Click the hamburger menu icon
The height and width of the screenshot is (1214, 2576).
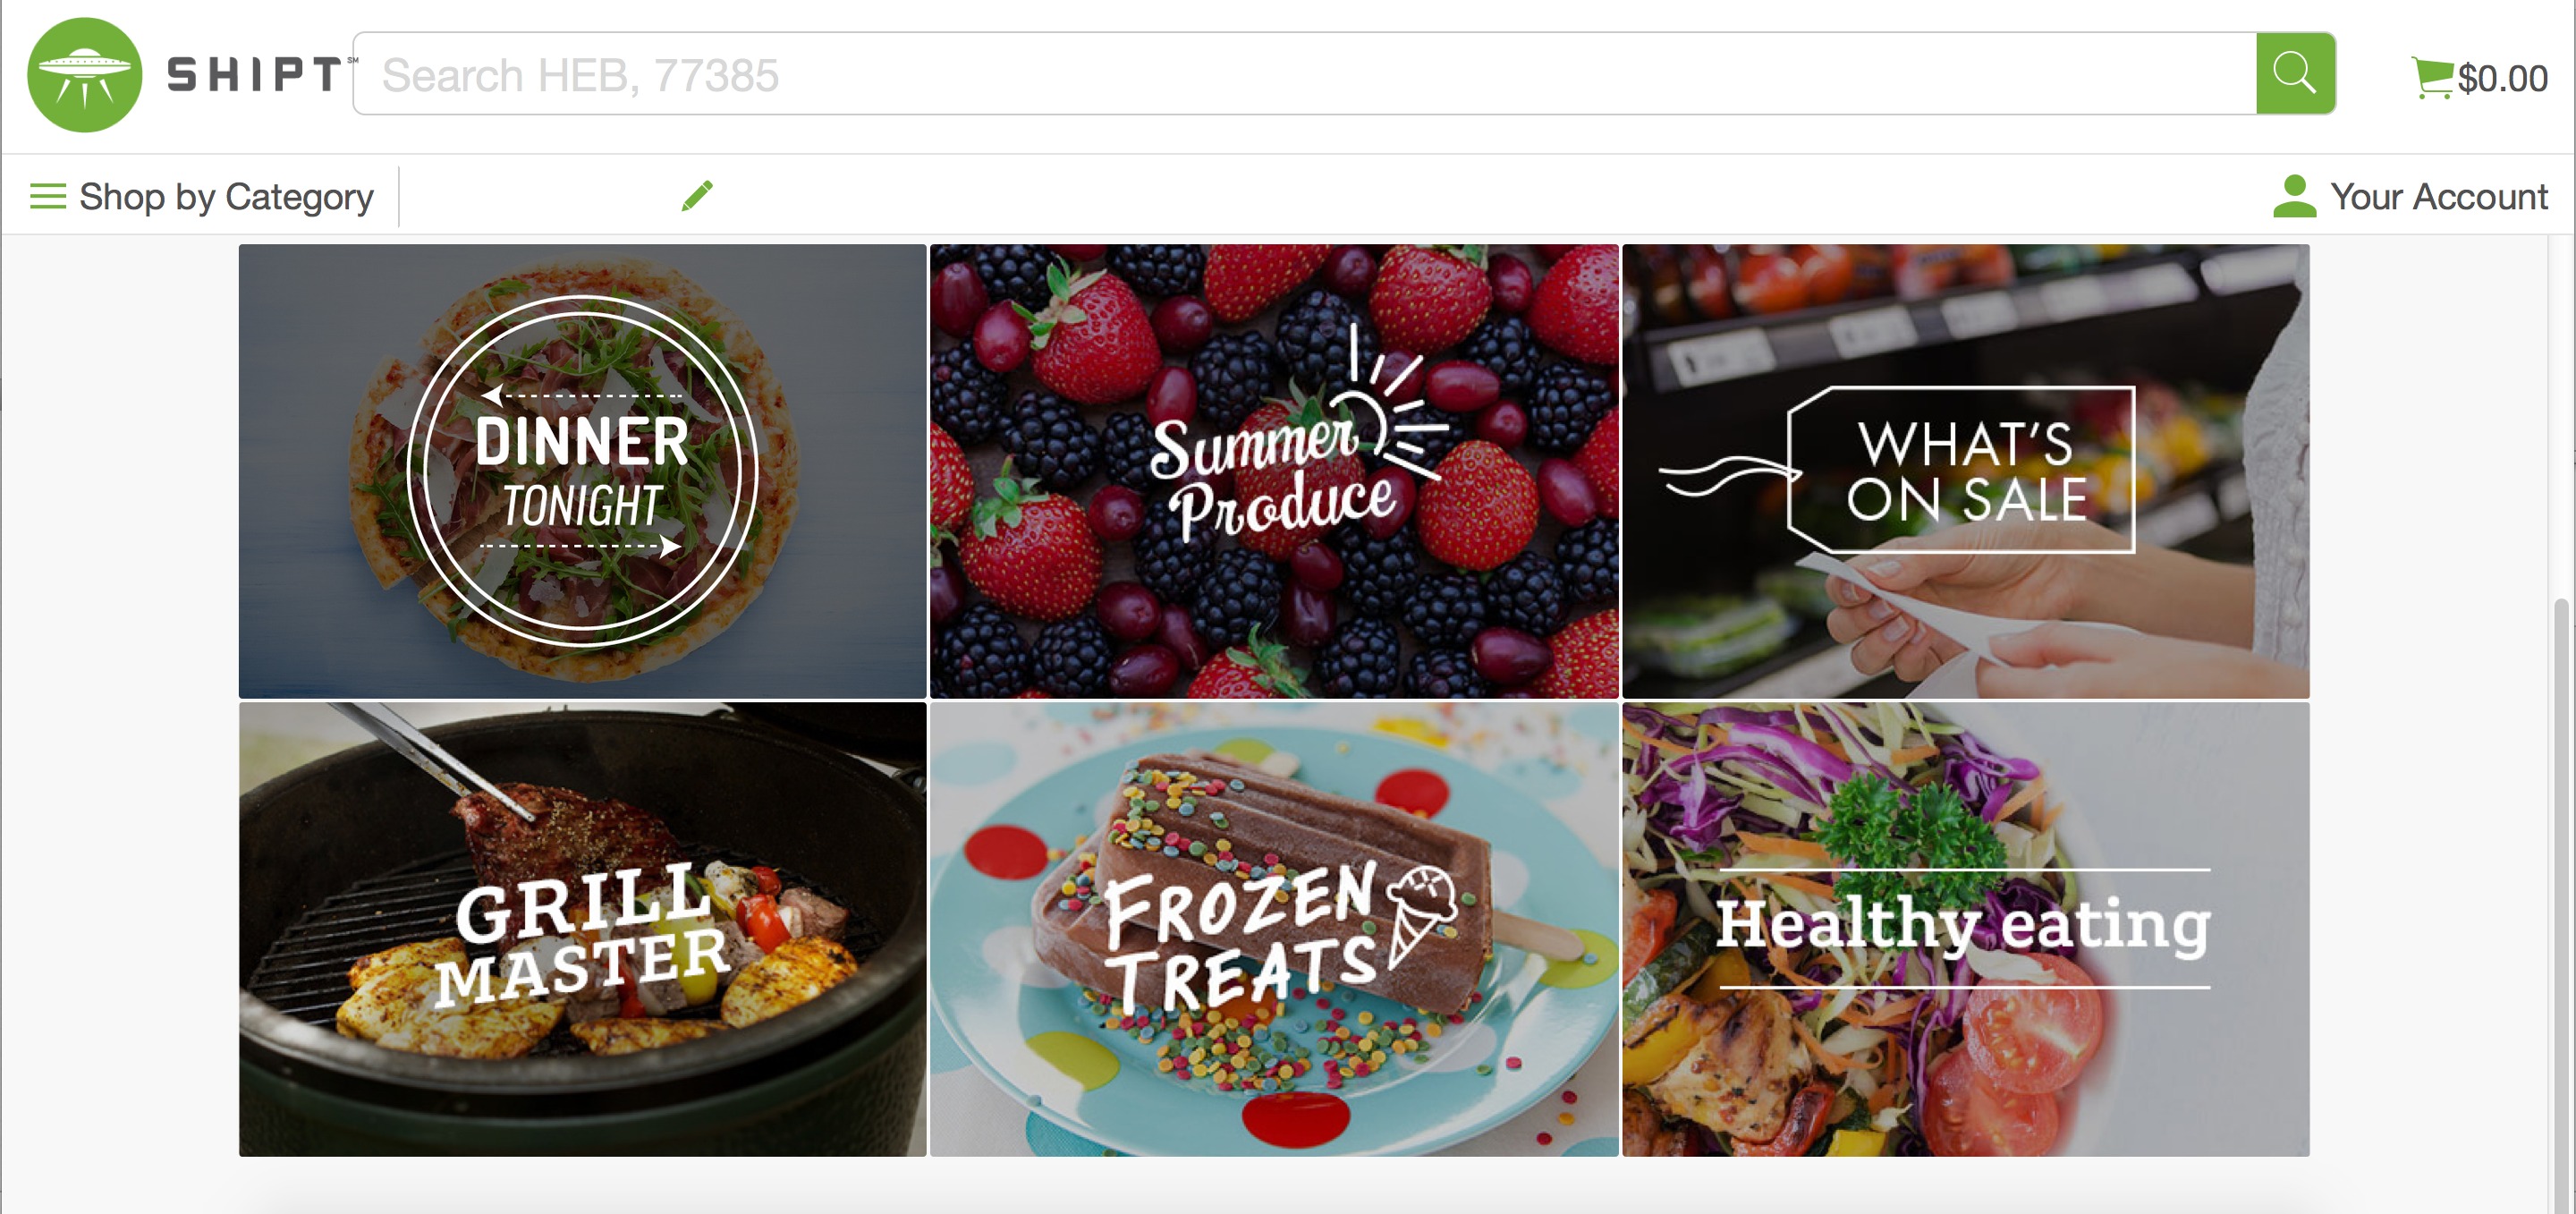coord(47,196)
